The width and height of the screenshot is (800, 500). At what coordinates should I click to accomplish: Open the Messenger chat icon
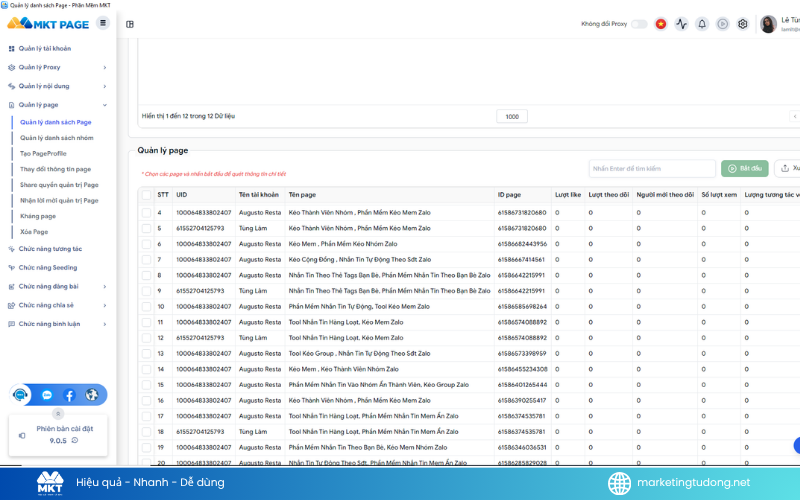pos(47,395)
